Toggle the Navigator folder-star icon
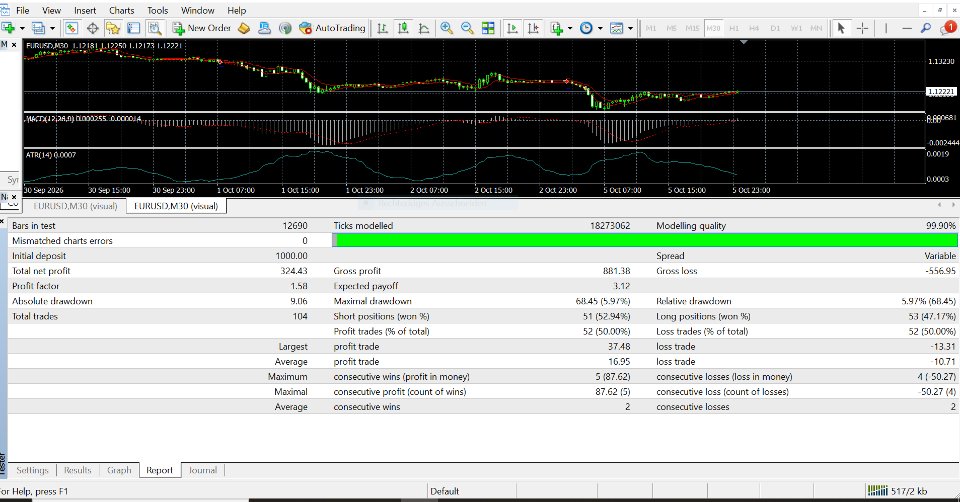 (x=113, y=28)
